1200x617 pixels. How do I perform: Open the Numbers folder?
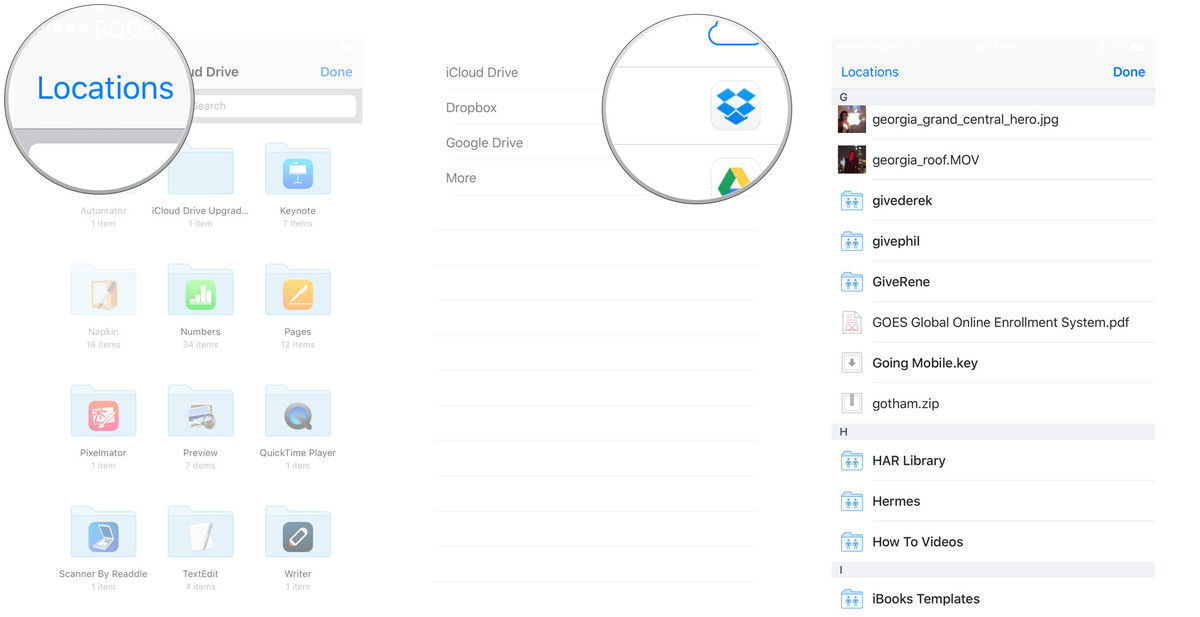pyautogui.click(x=201, y=291)
